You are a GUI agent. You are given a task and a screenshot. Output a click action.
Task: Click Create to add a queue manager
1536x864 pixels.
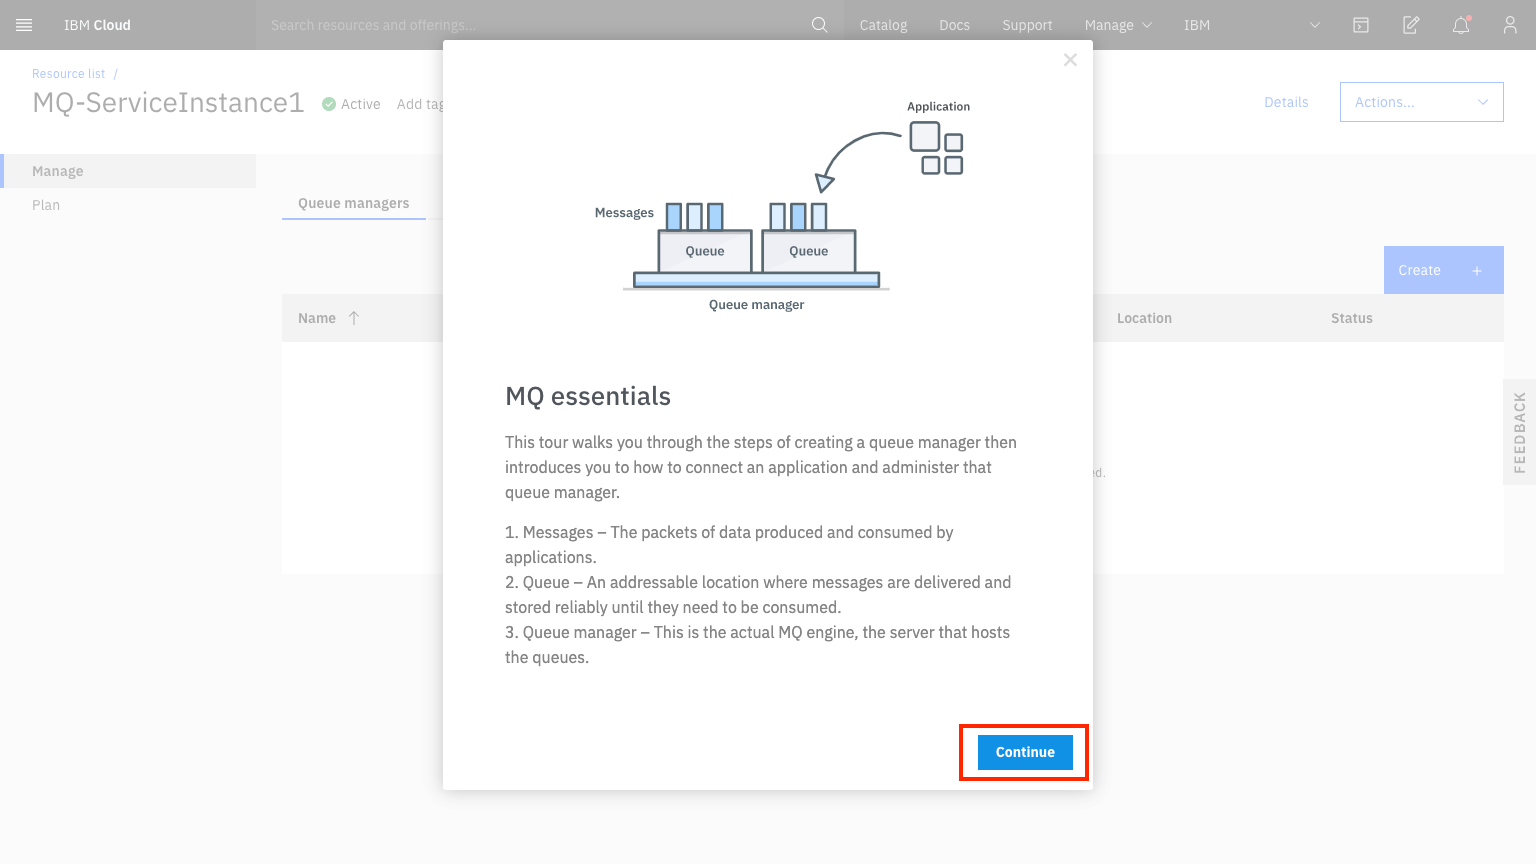(1443, 269)
